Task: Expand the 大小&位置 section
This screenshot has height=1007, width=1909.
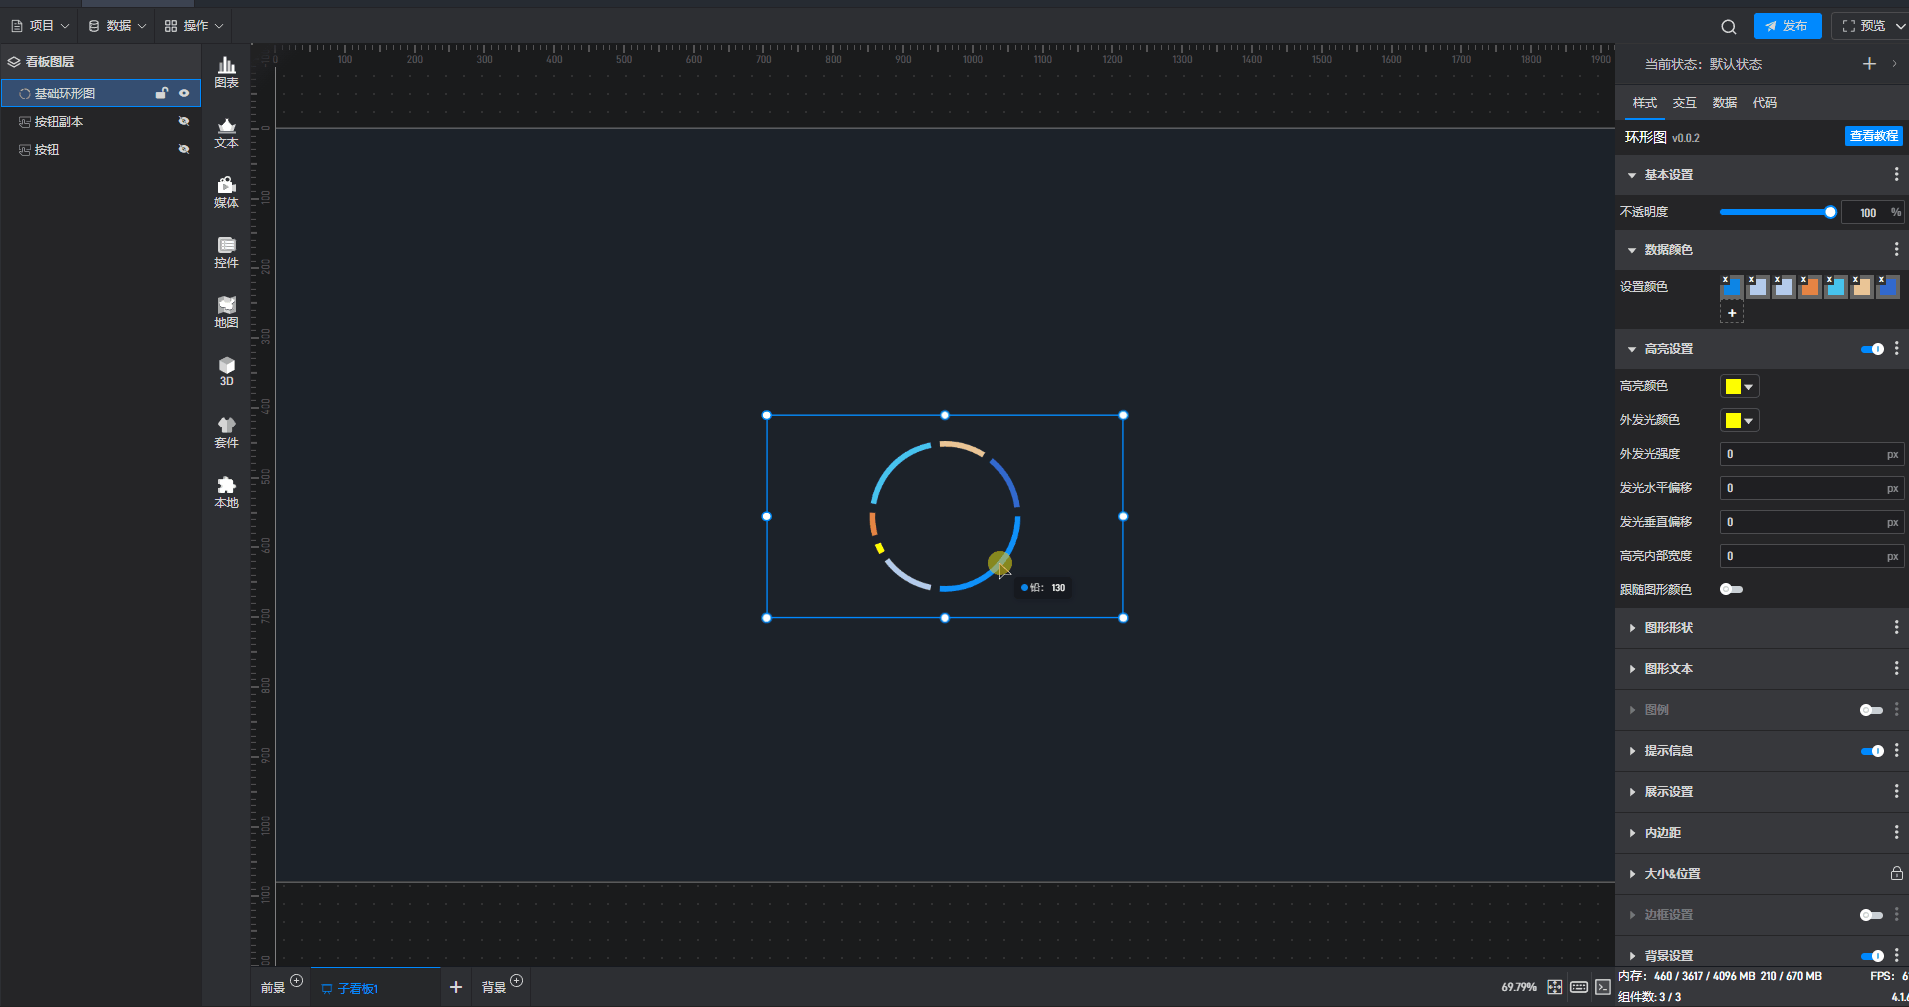Action: pyautogui.click(x=1672, y=874)
